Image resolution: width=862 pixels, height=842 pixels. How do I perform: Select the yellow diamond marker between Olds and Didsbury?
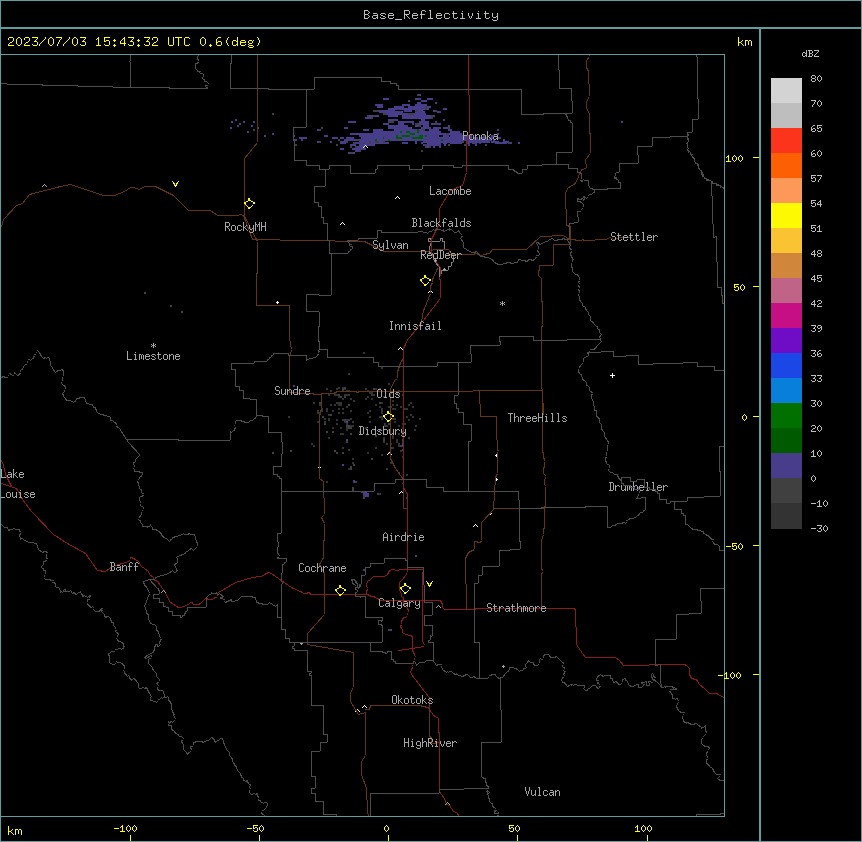click(x=388, y=417)
